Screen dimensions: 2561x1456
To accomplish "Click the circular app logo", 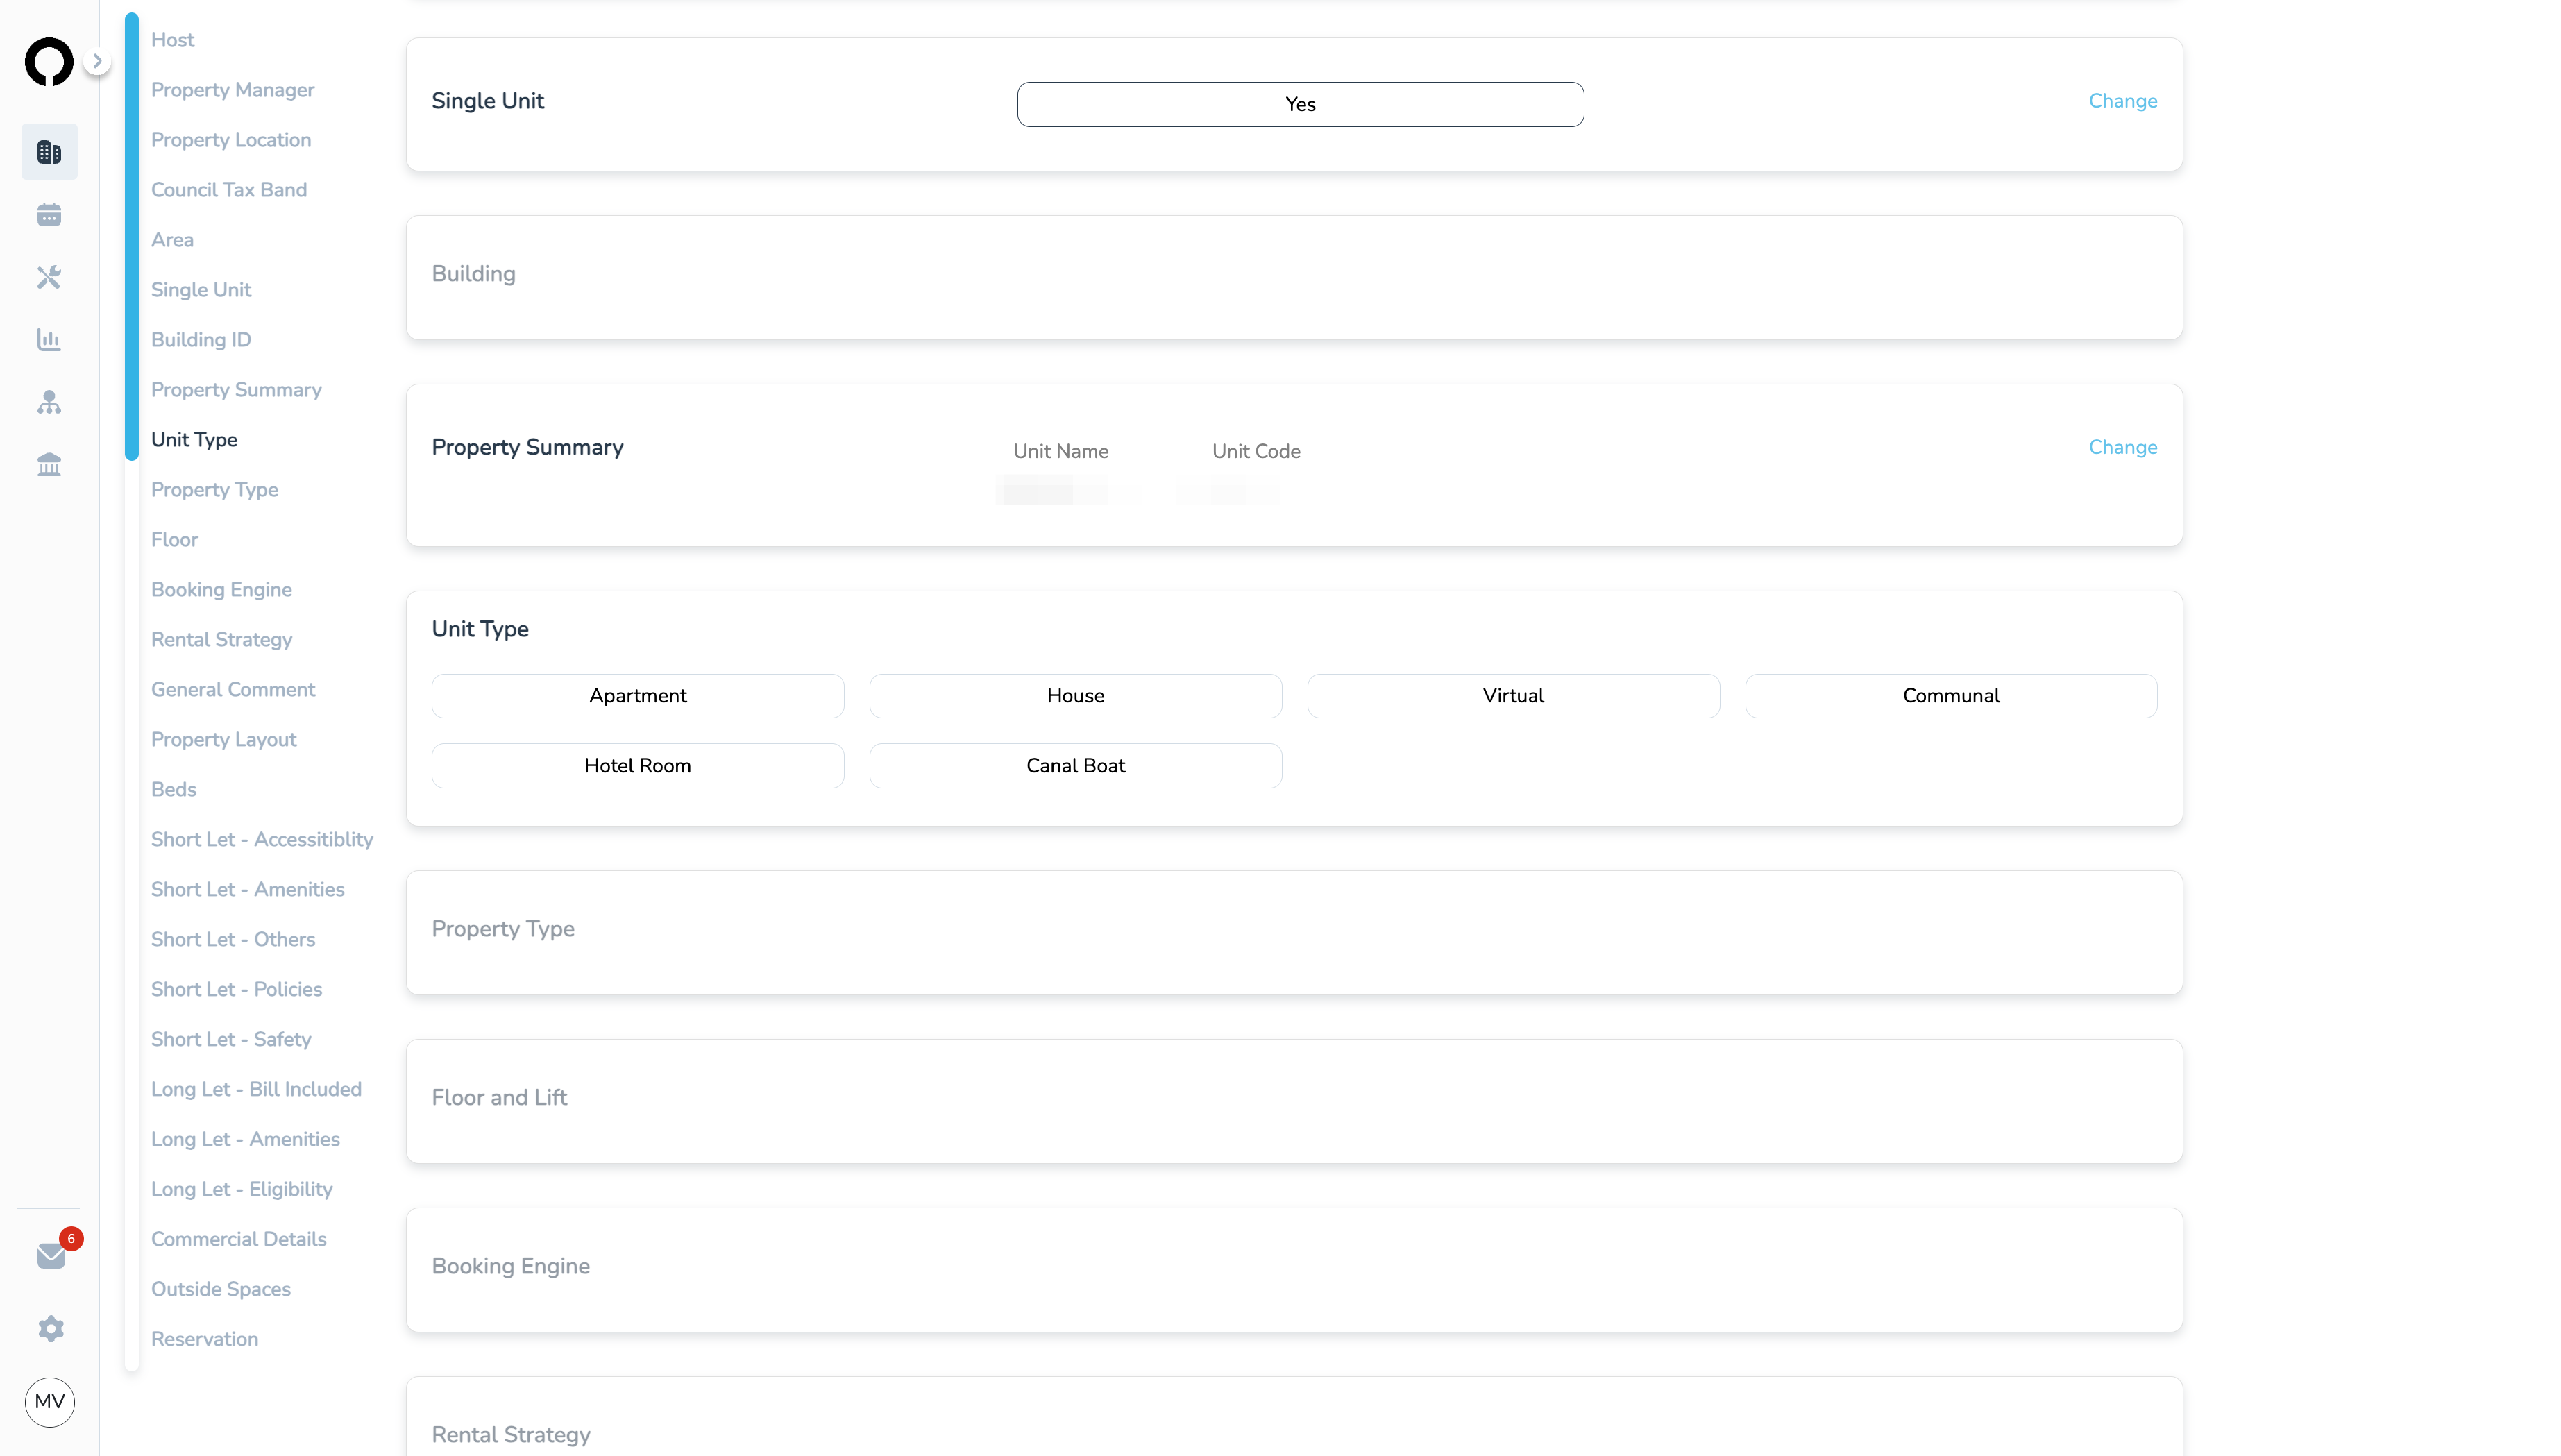I will coord(49,62).
